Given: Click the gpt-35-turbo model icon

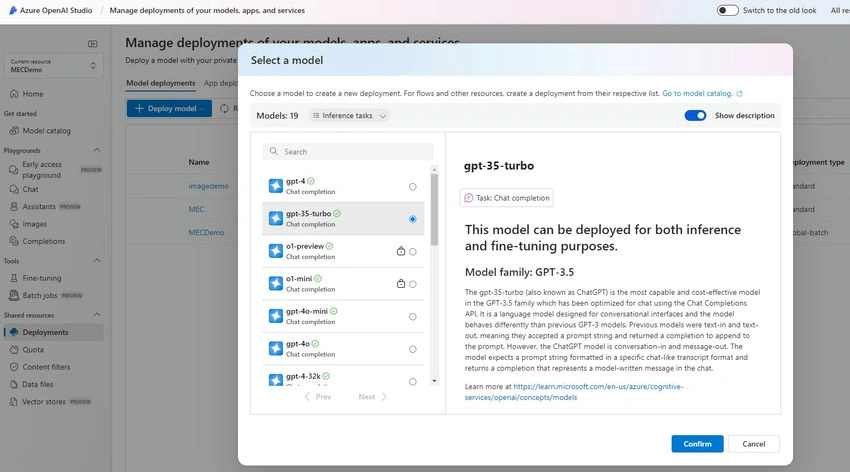Looking at the screenshot, I should (x=276, y=218).
